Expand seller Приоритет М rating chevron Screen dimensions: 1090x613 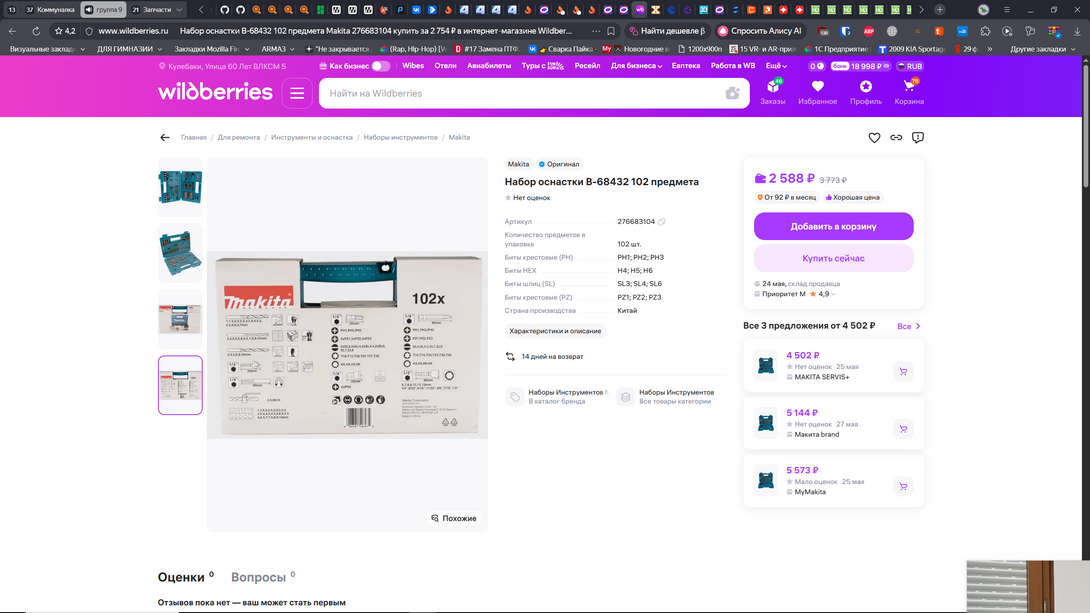coord(833,294)
